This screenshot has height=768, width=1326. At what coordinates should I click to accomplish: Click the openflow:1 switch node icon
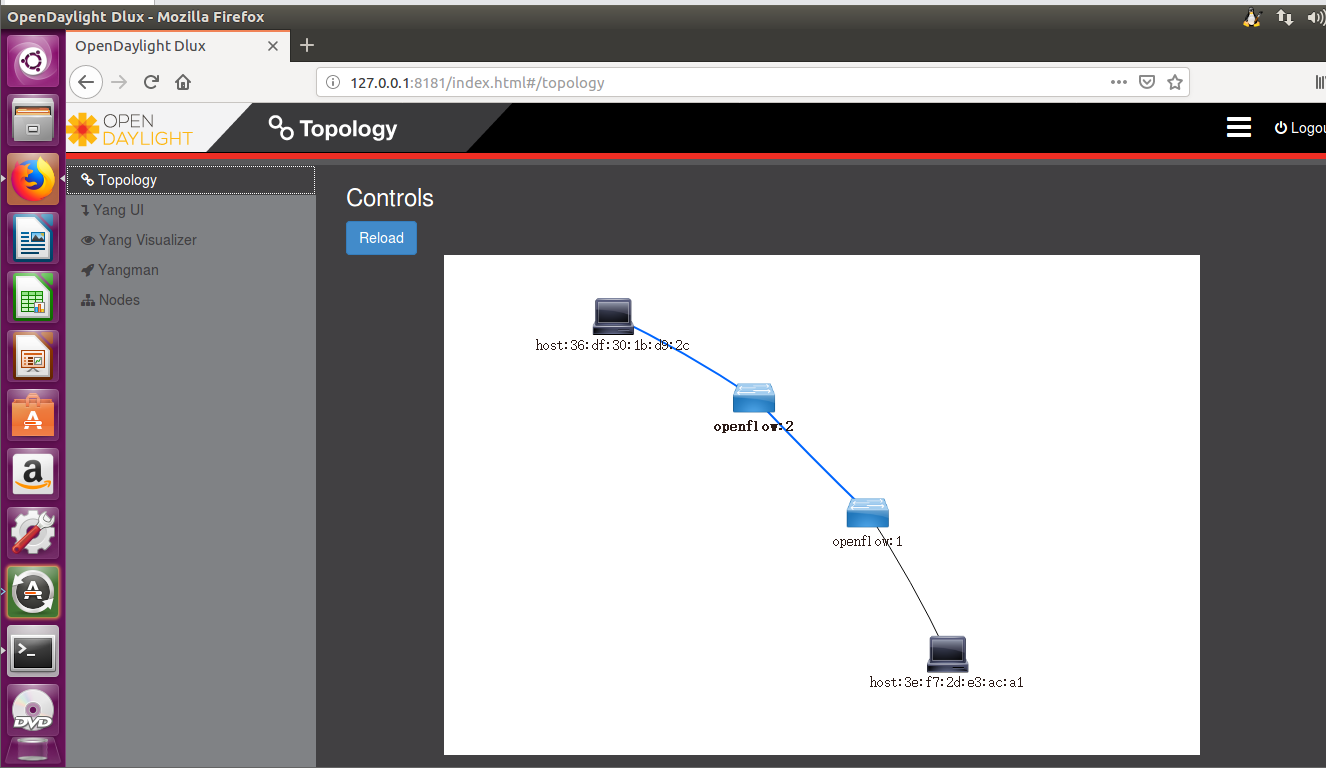(x=867, y=513)
